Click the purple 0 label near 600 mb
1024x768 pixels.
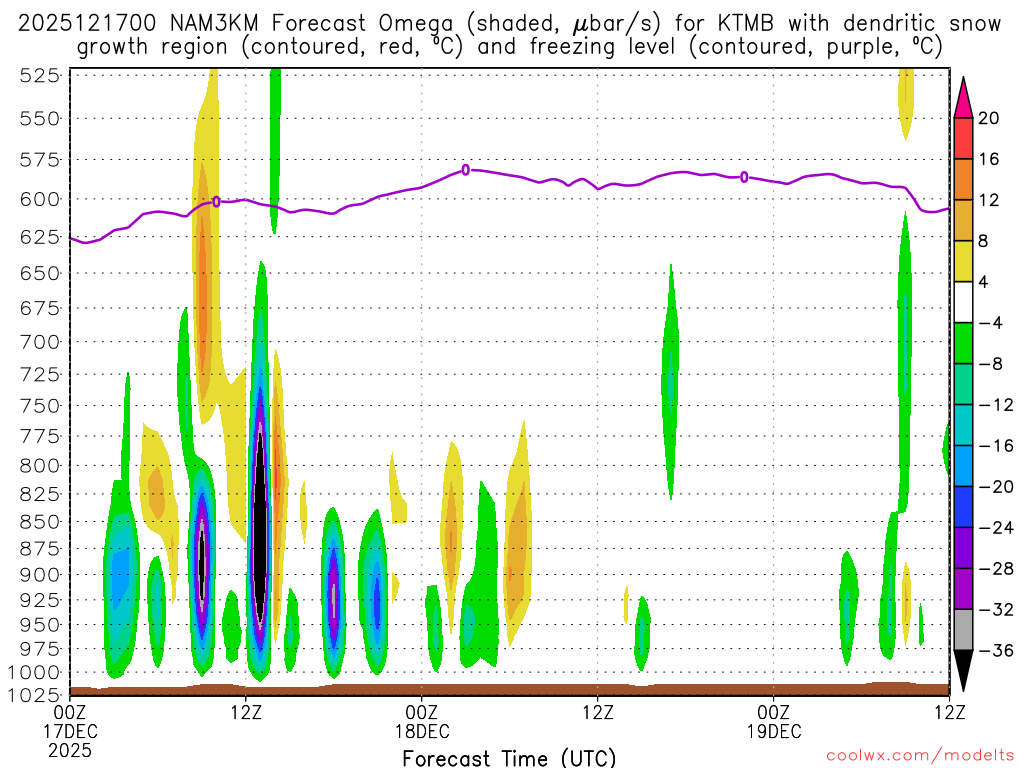[x=216, y=202]
